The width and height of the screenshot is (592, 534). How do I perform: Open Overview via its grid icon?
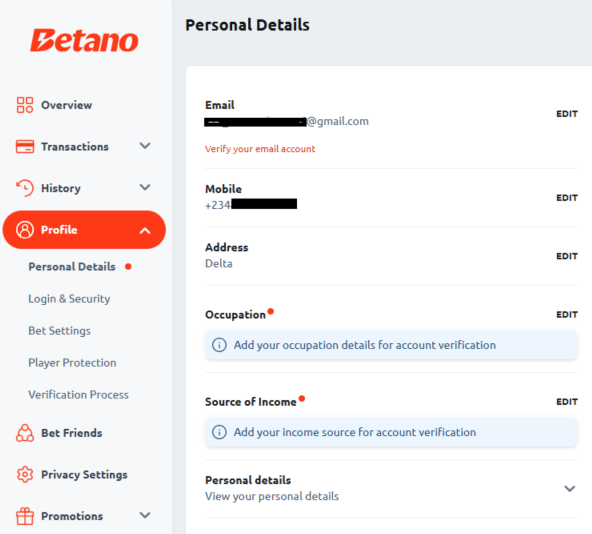[25, 105]
